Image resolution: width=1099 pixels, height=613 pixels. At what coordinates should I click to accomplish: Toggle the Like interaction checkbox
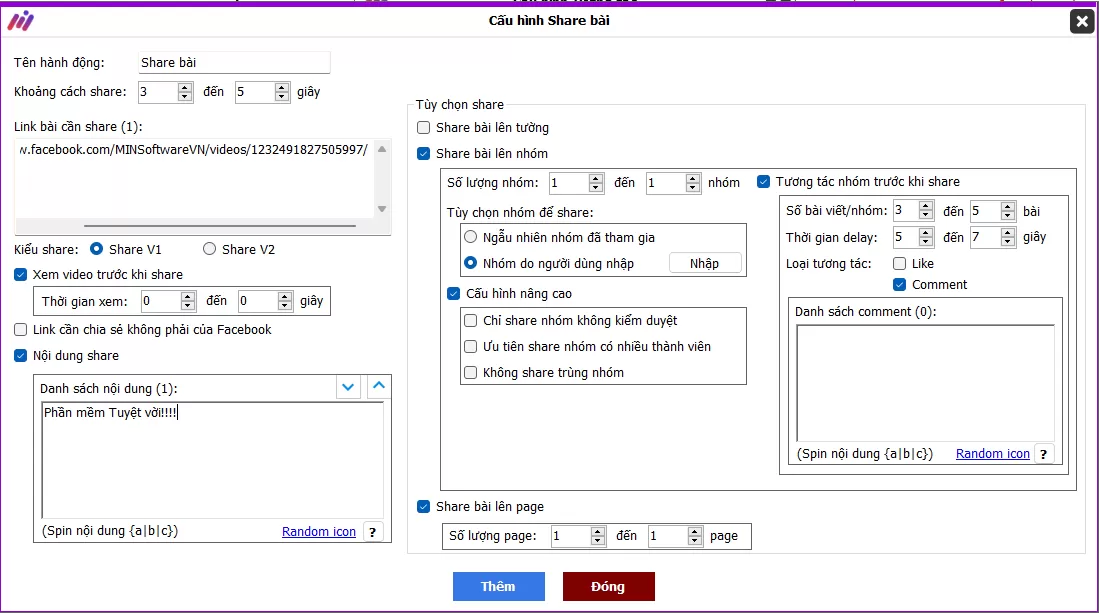pos(900,264)
